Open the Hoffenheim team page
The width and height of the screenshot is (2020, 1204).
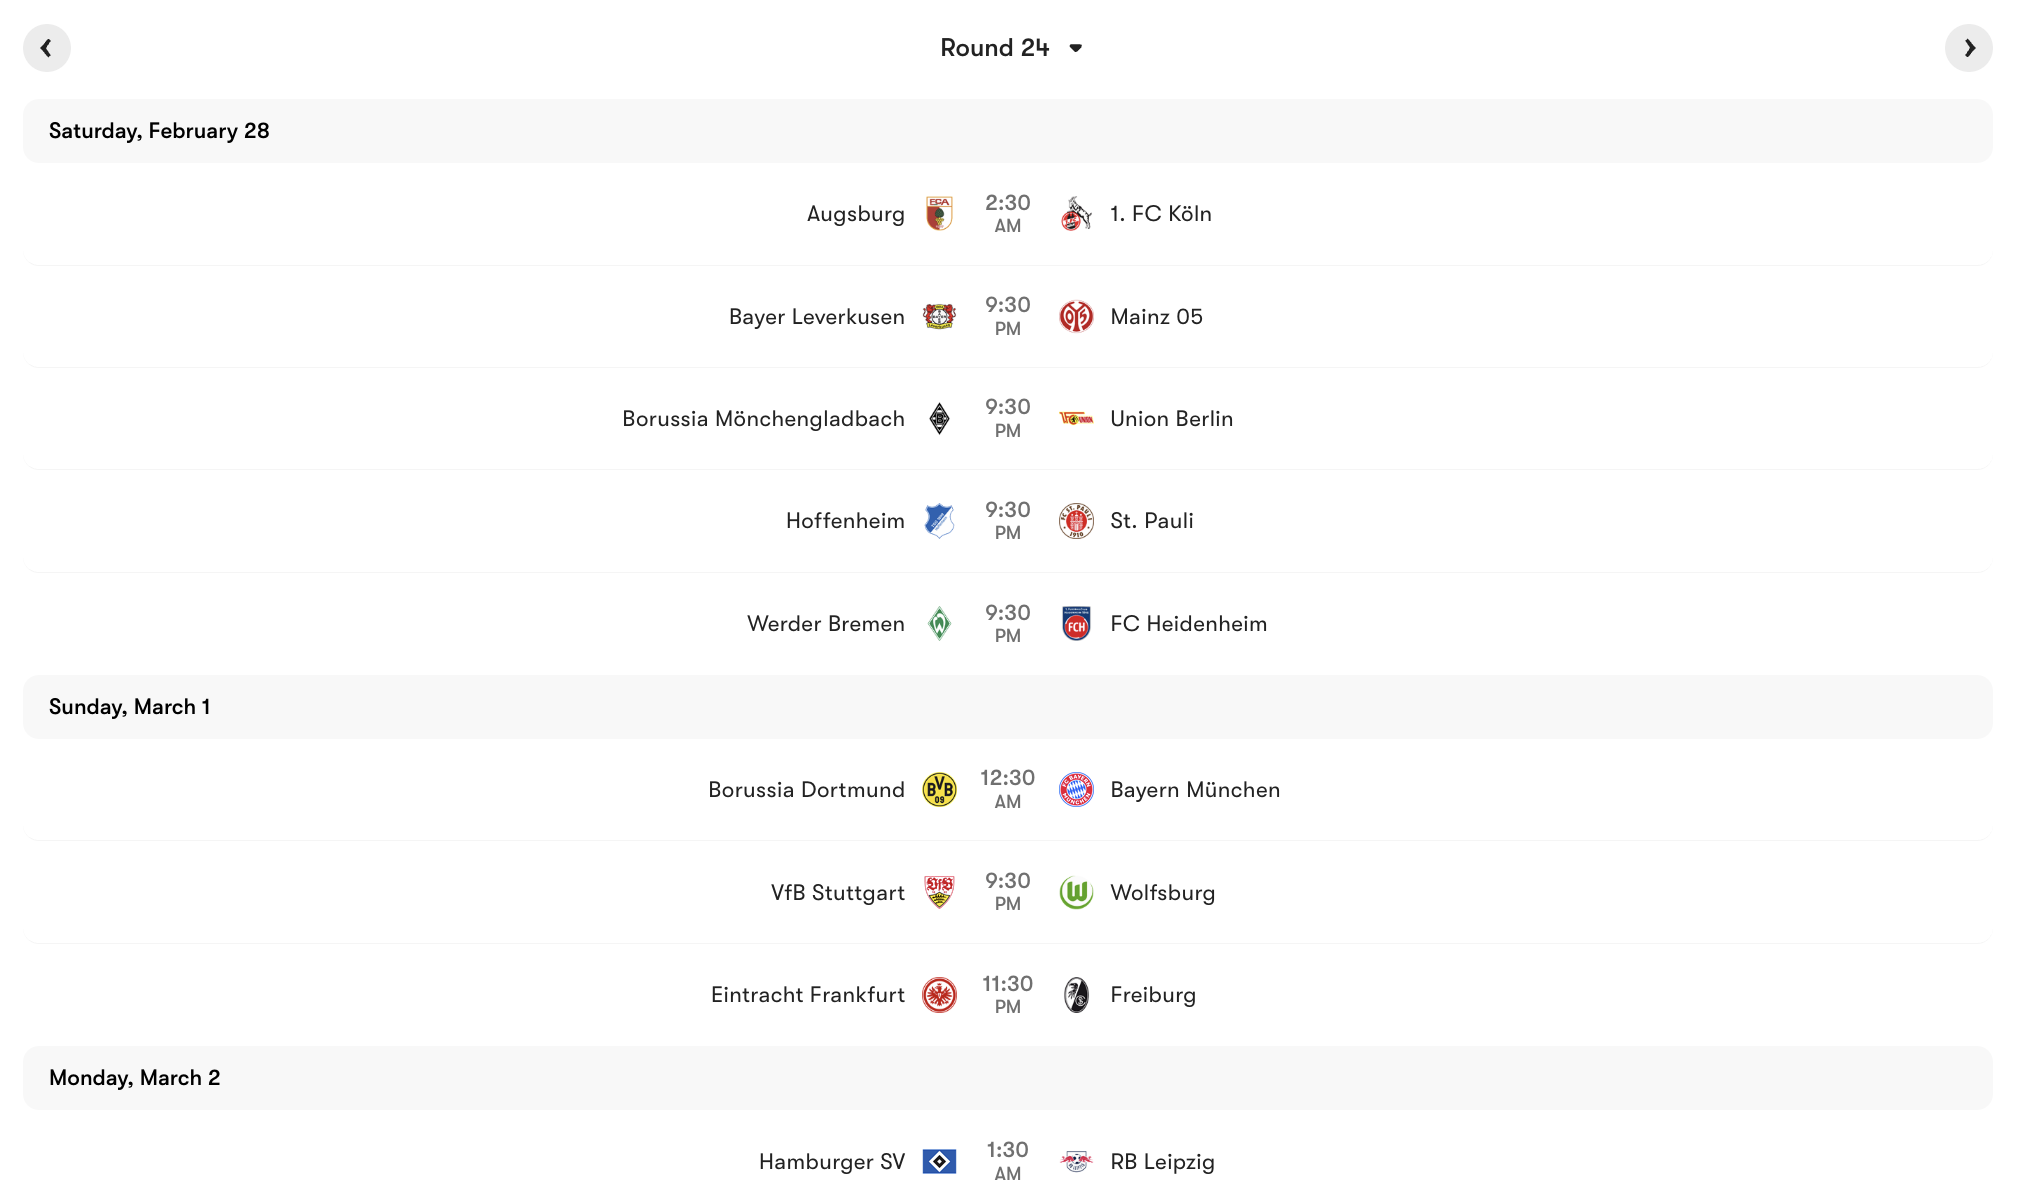click(845, 520)
